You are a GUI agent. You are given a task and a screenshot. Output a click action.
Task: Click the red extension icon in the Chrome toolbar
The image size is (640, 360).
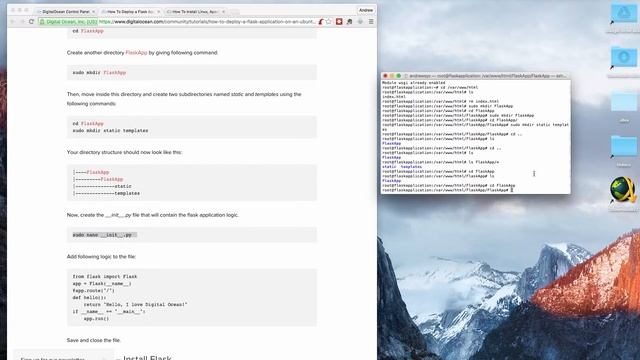pyautogui.click(x=339, y=22)
